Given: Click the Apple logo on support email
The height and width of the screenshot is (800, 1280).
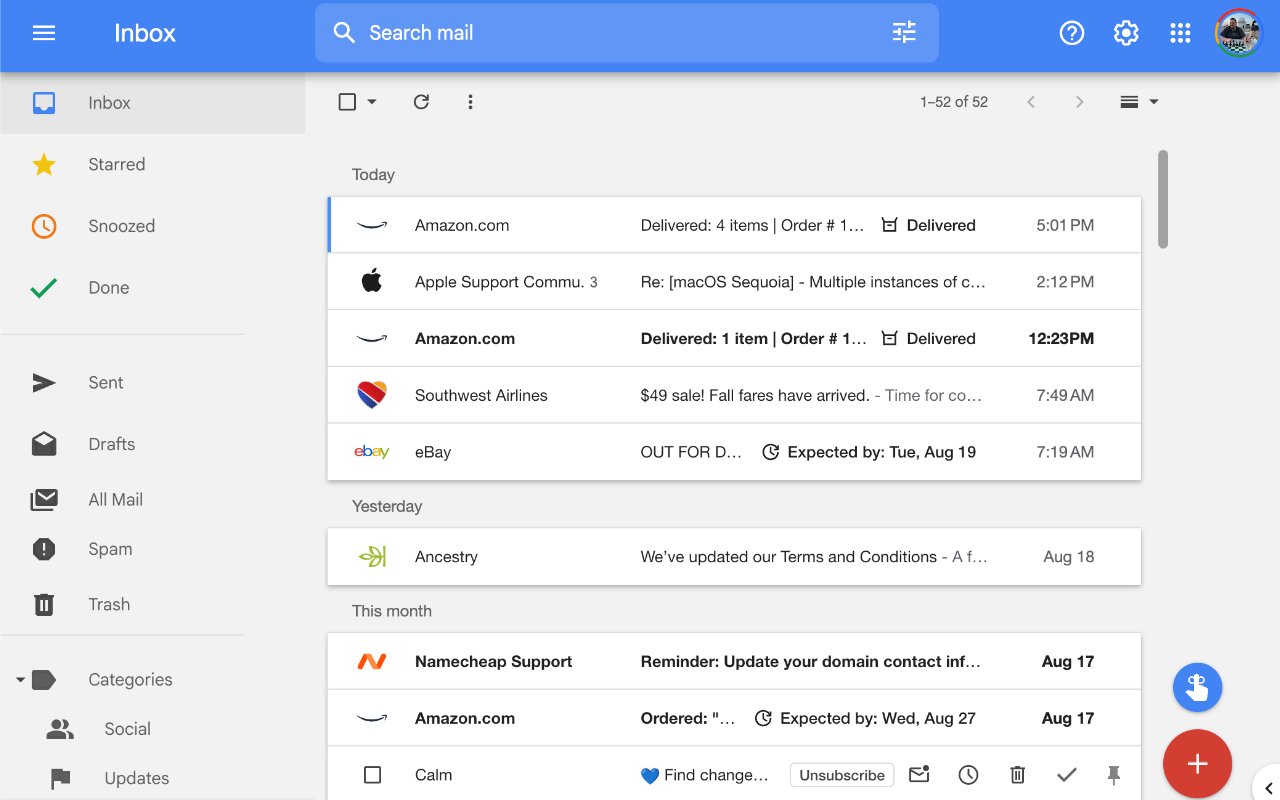Looking at the screenshot, I should 372,281.
